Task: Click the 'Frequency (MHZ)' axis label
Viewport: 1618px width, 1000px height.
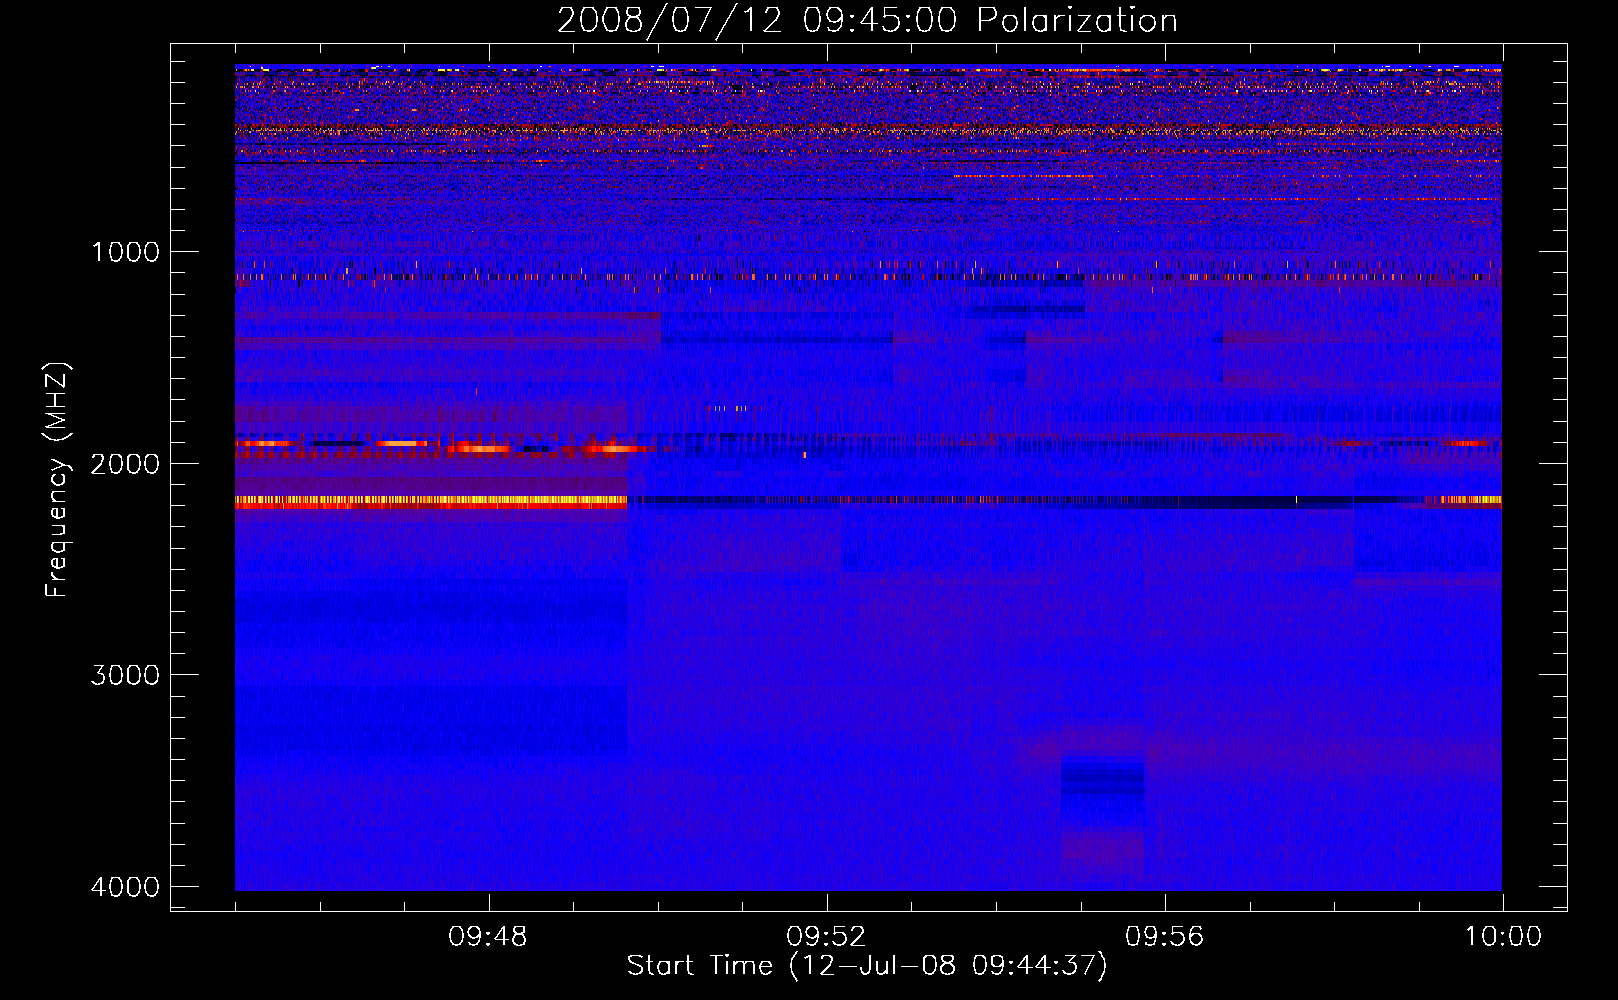Action: tap(58, 480)
